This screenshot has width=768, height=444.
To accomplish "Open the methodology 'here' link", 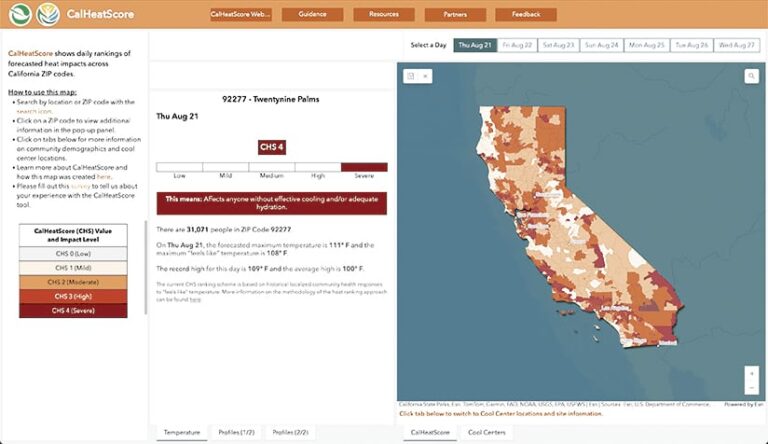I will click(x=195, y=299).
